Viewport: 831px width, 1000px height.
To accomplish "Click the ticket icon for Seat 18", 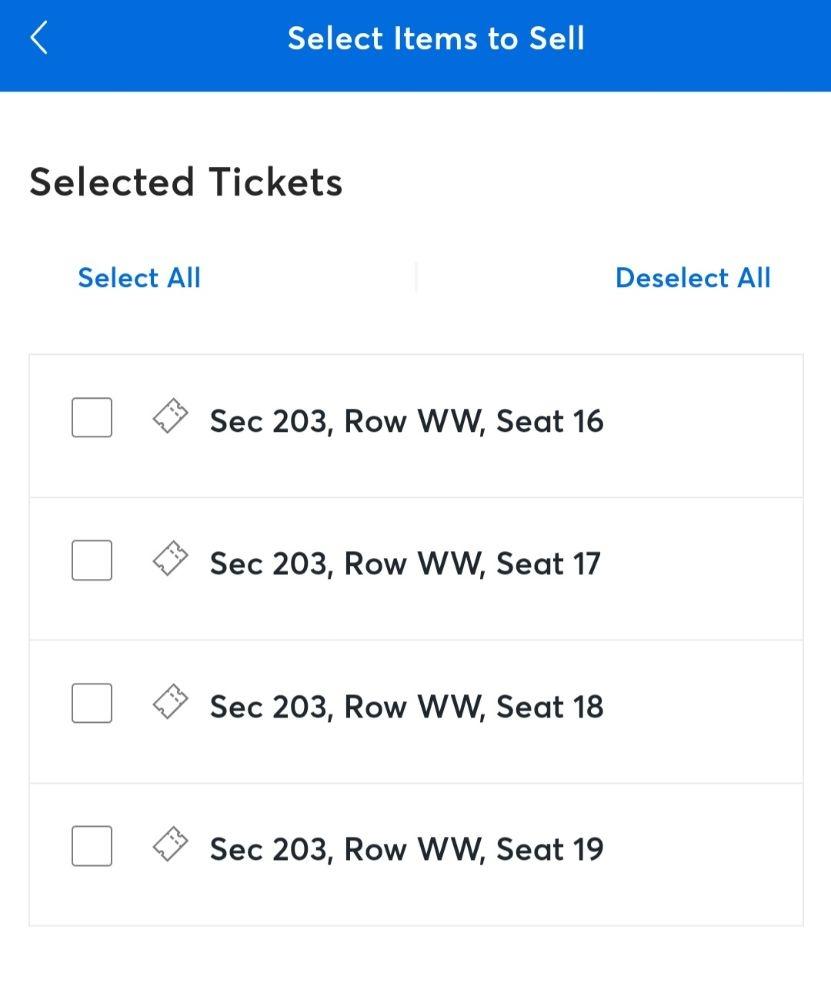I will (170, 702).
